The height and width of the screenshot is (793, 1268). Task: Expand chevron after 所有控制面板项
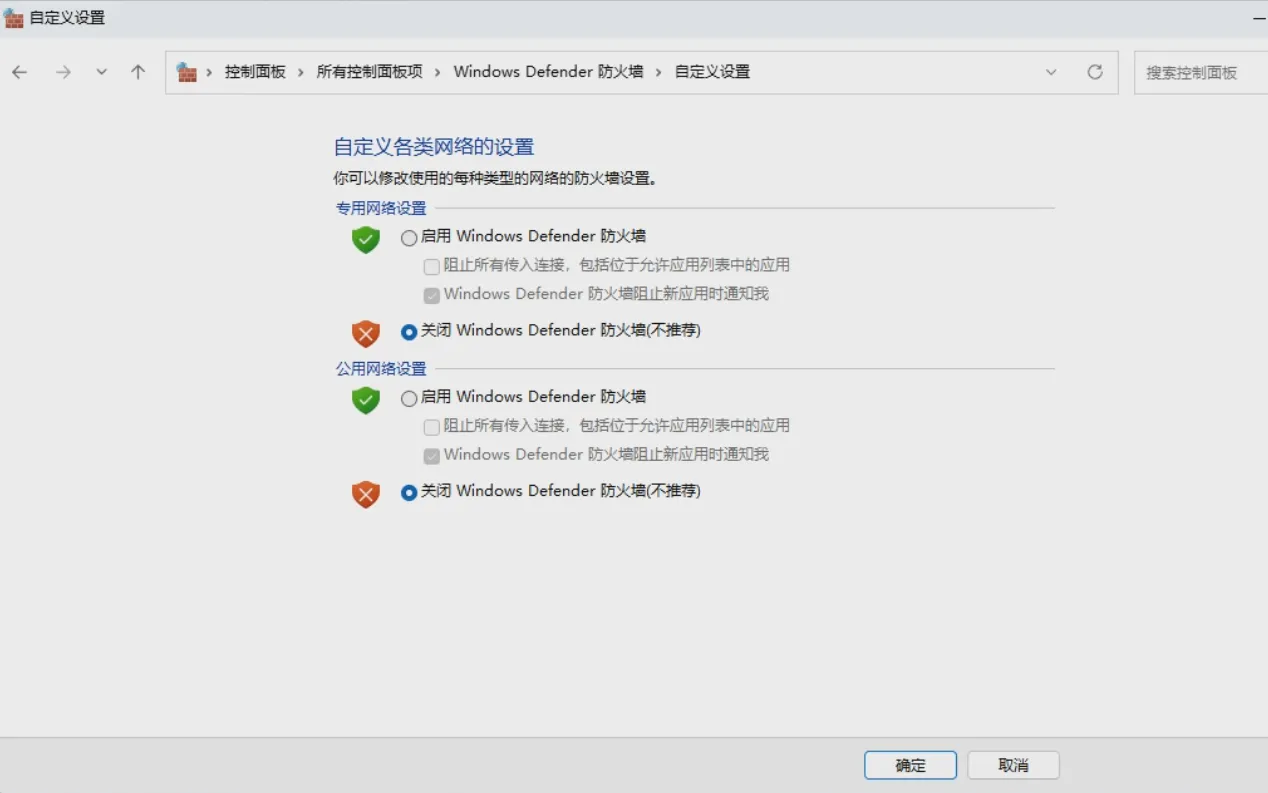tap(438, 72)
